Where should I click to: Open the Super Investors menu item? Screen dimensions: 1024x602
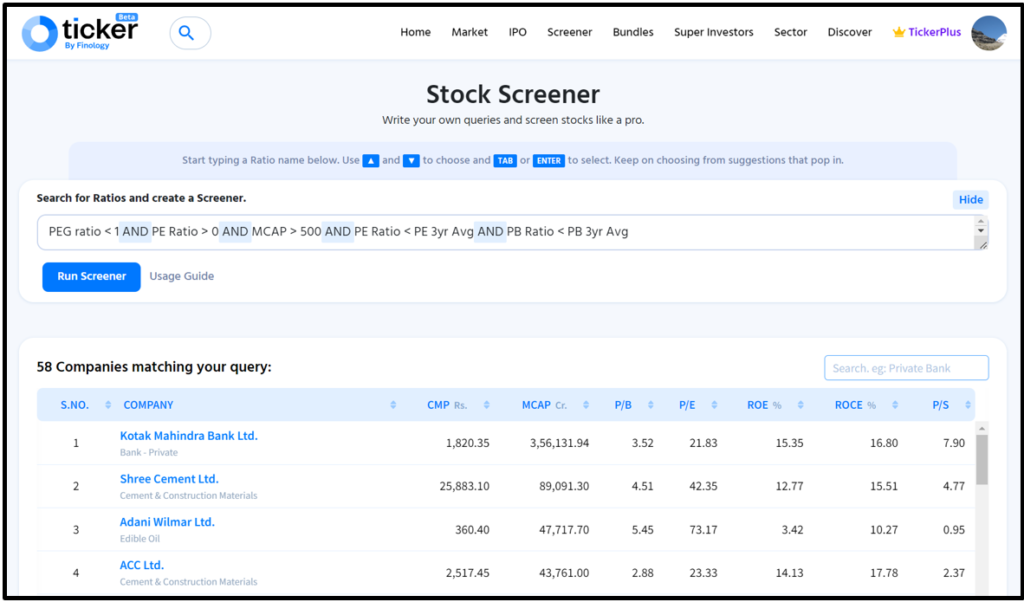click(x=713, y=31)
